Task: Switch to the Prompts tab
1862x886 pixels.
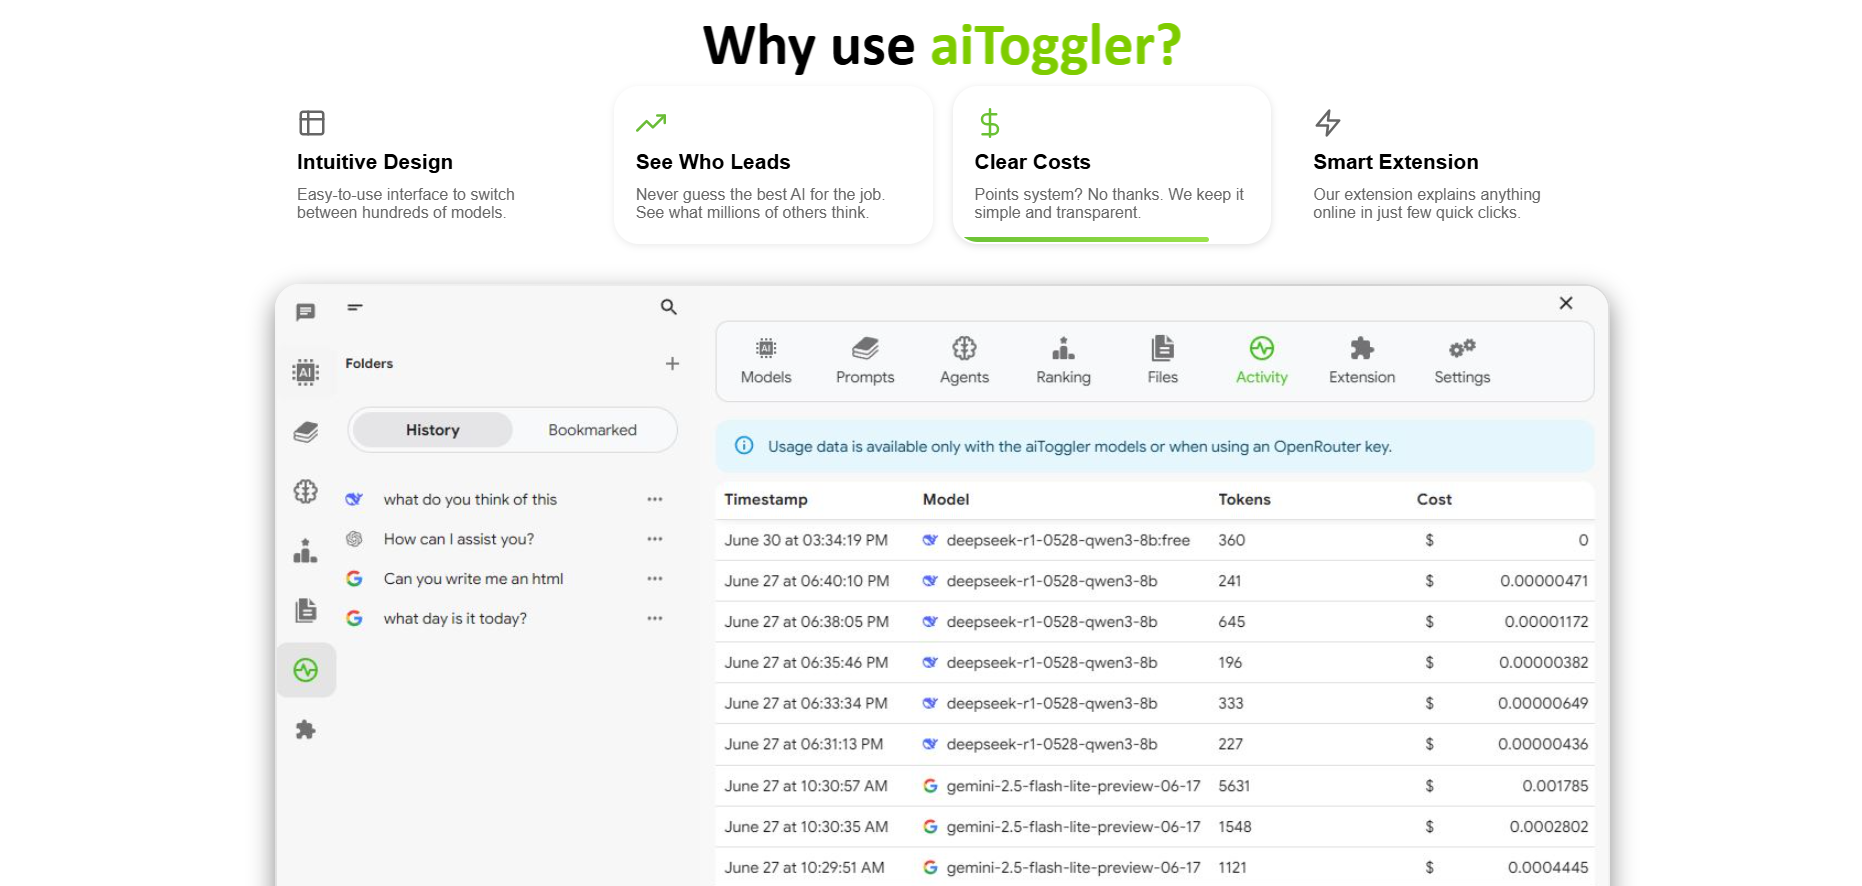Action: (x=865, y=361)
